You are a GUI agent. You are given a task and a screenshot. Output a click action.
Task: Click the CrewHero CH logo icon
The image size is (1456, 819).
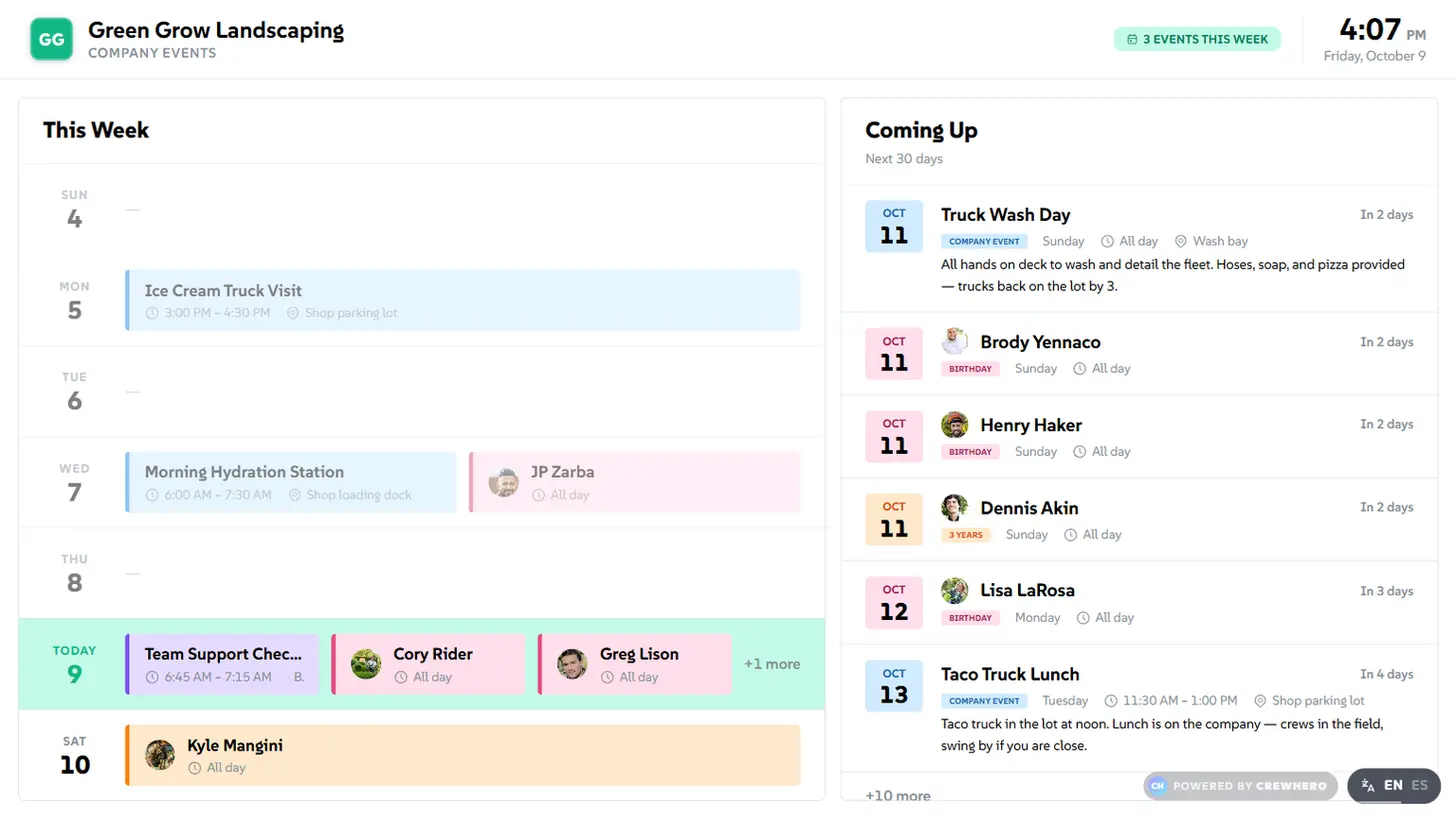tap(1158, 786)
